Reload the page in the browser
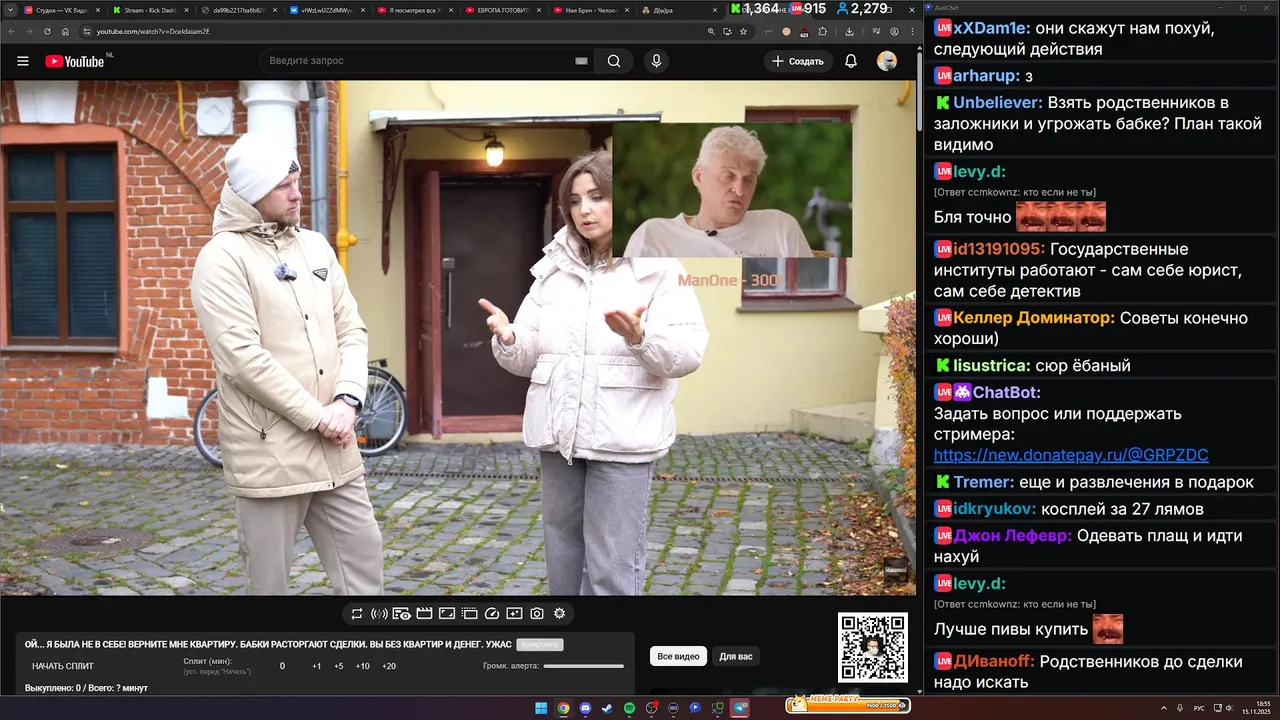The image size is (1280, 720). (47, 31)
